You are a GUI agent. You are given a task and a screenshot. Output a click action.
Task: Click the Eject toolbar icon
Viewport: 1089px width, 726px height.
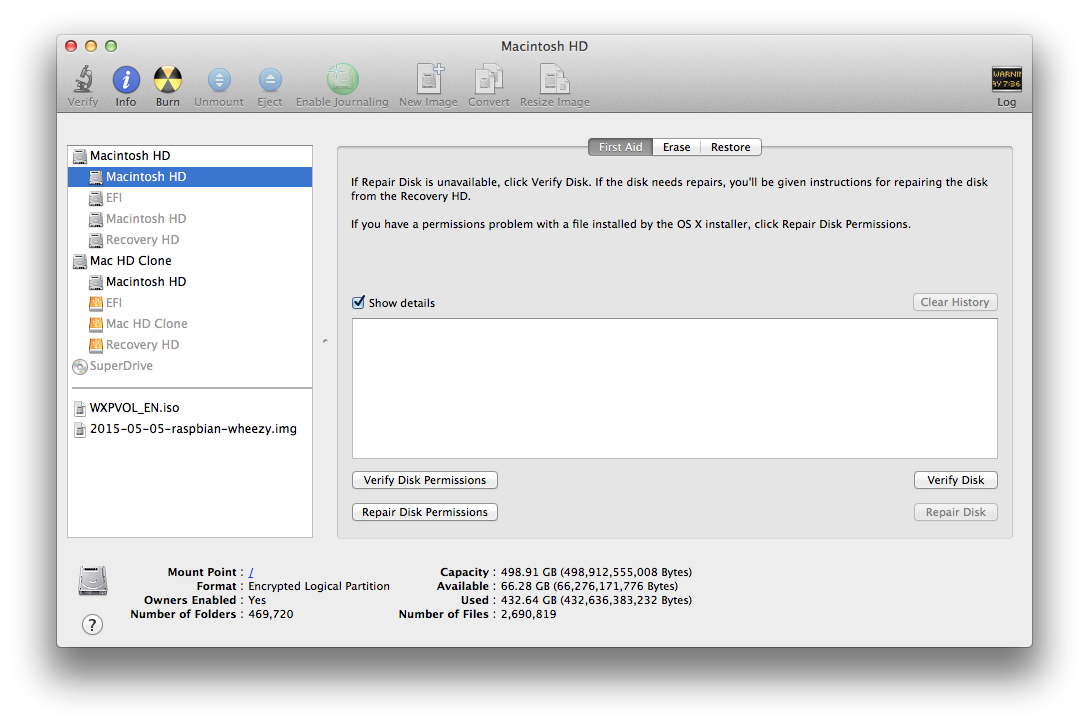(x=270, y=80)
